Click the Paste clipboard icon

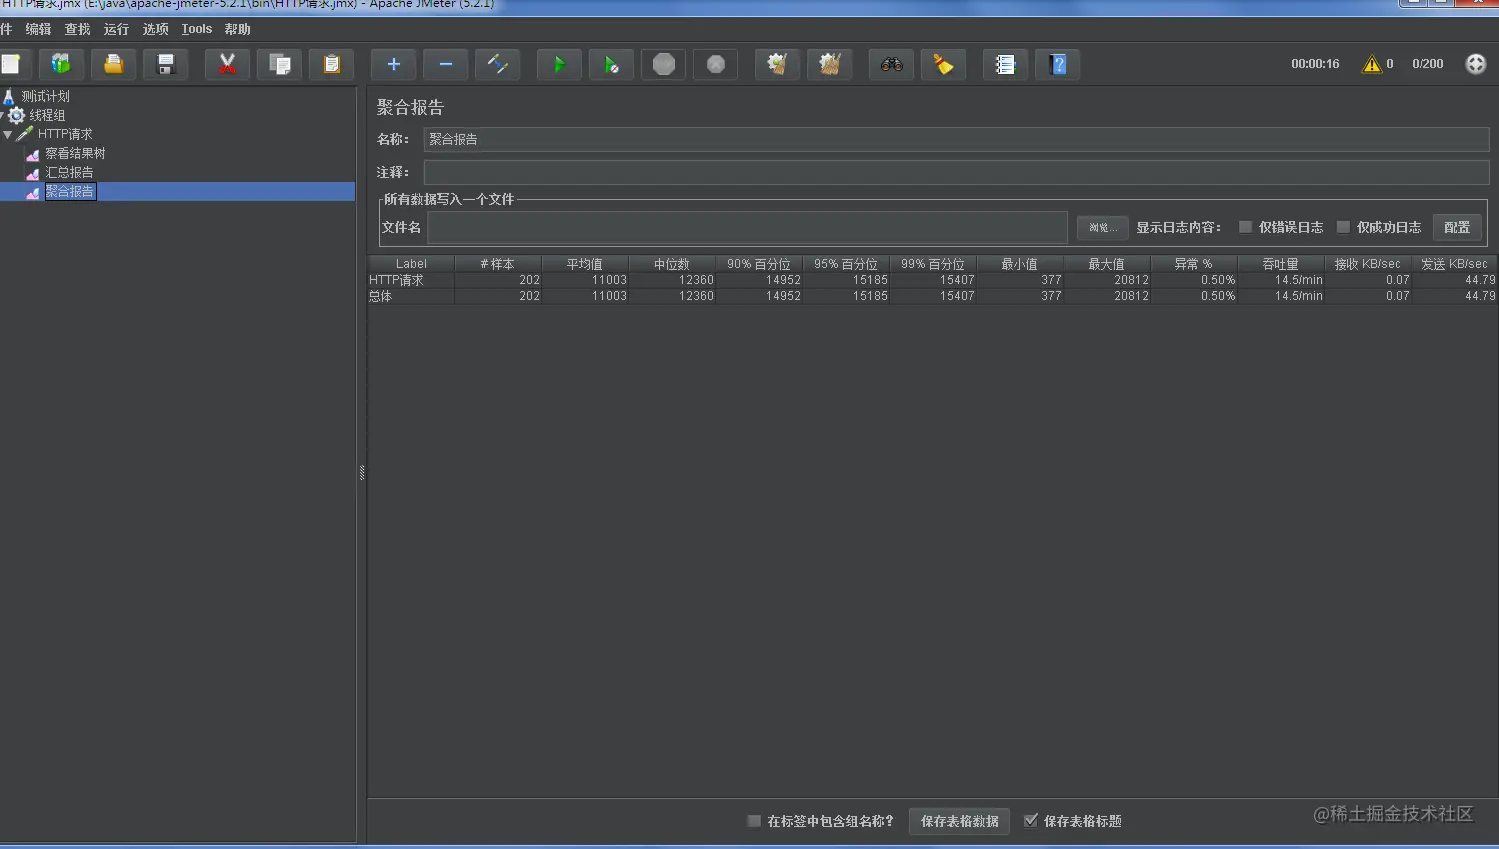tap(331, 64)
